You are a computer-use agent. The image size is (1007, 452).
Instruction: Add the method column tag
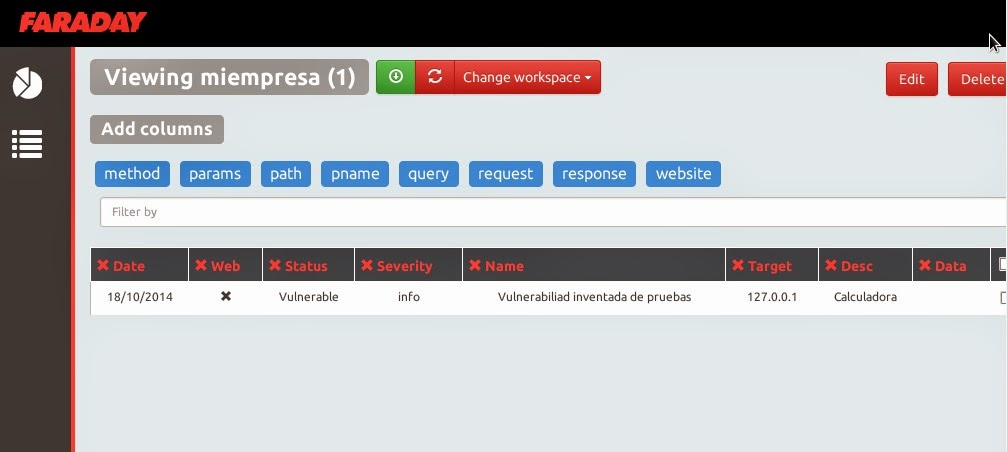pos(132,174)
